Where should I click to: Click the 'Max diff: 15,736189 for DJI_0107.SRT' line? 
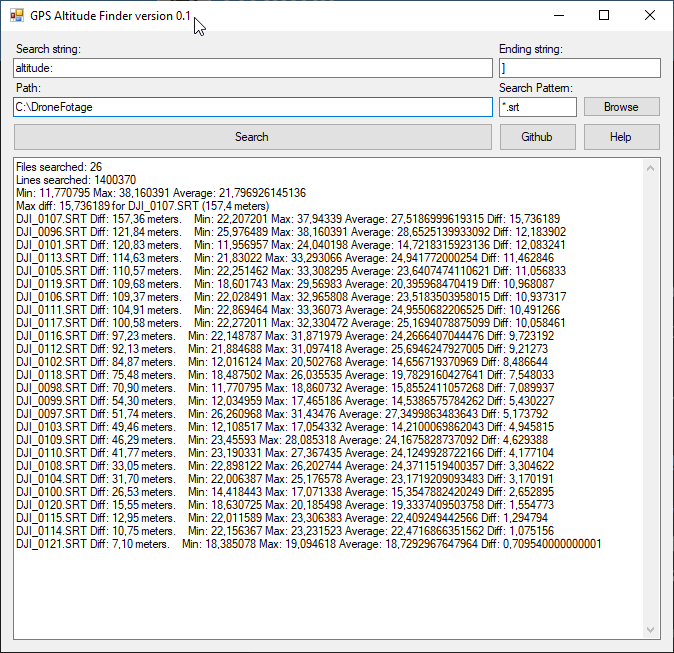142,206
